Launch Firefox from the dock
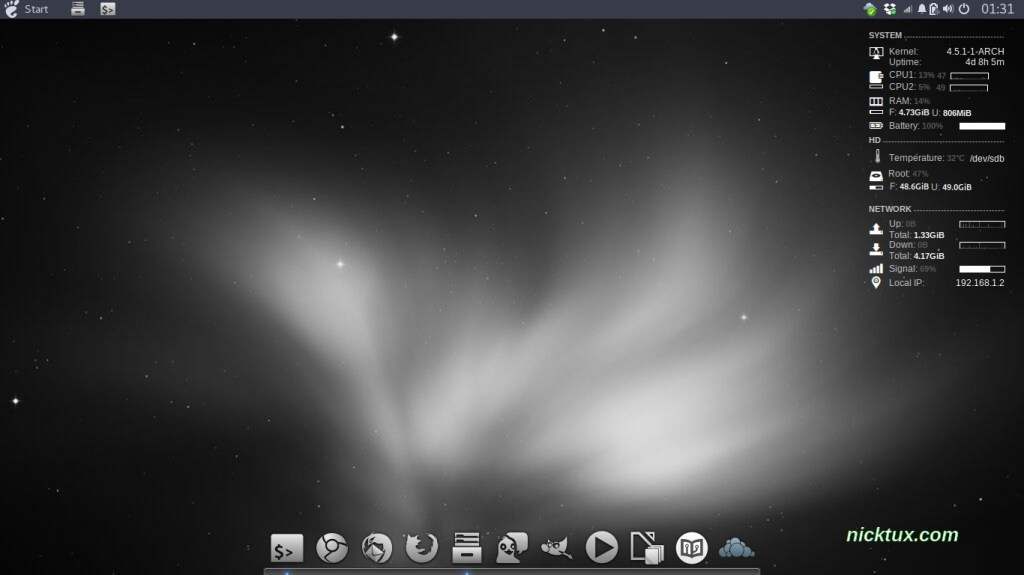Image resolution: width=1024 pixels, height=575 pixels. click(x=421, y=548)
